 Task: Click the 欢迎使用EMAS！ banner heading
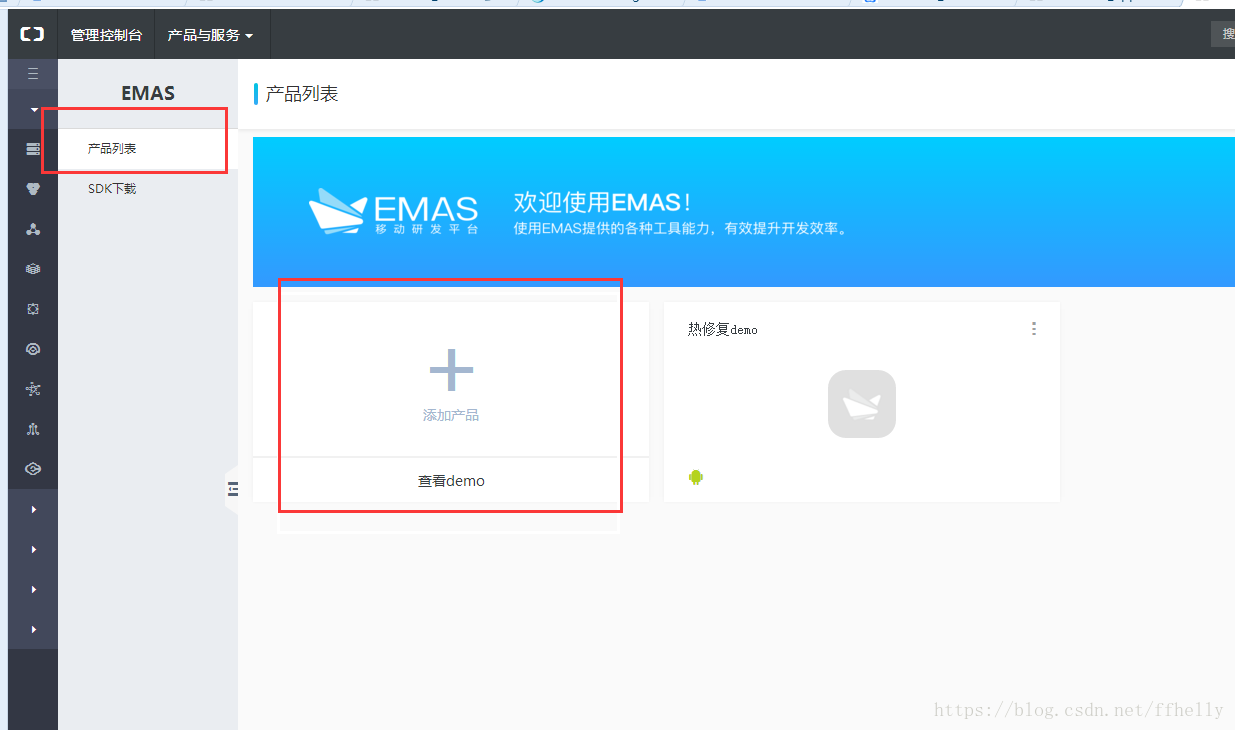tap(602, 202)
